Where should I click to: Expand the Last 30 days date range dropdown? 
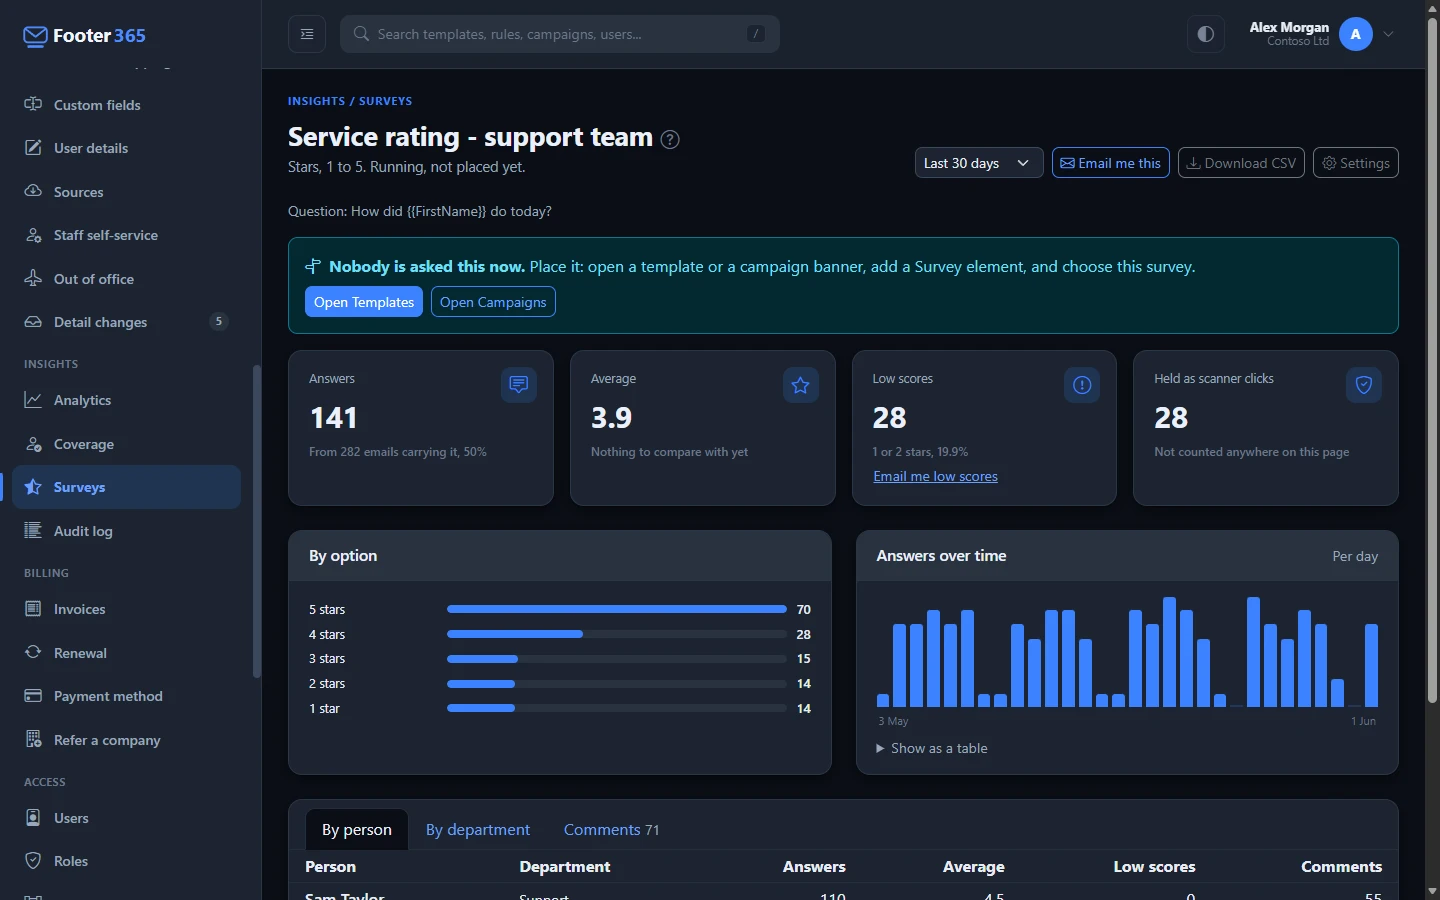(x=979, y=163)
